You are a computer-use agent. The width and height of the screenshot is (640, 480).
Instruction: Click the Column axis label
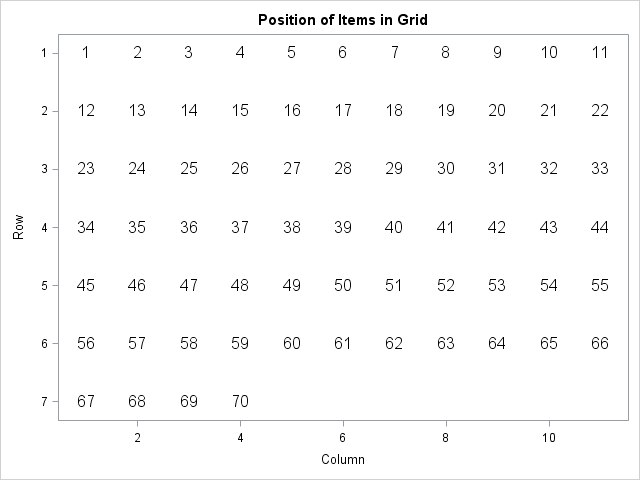tap(343, 459)
